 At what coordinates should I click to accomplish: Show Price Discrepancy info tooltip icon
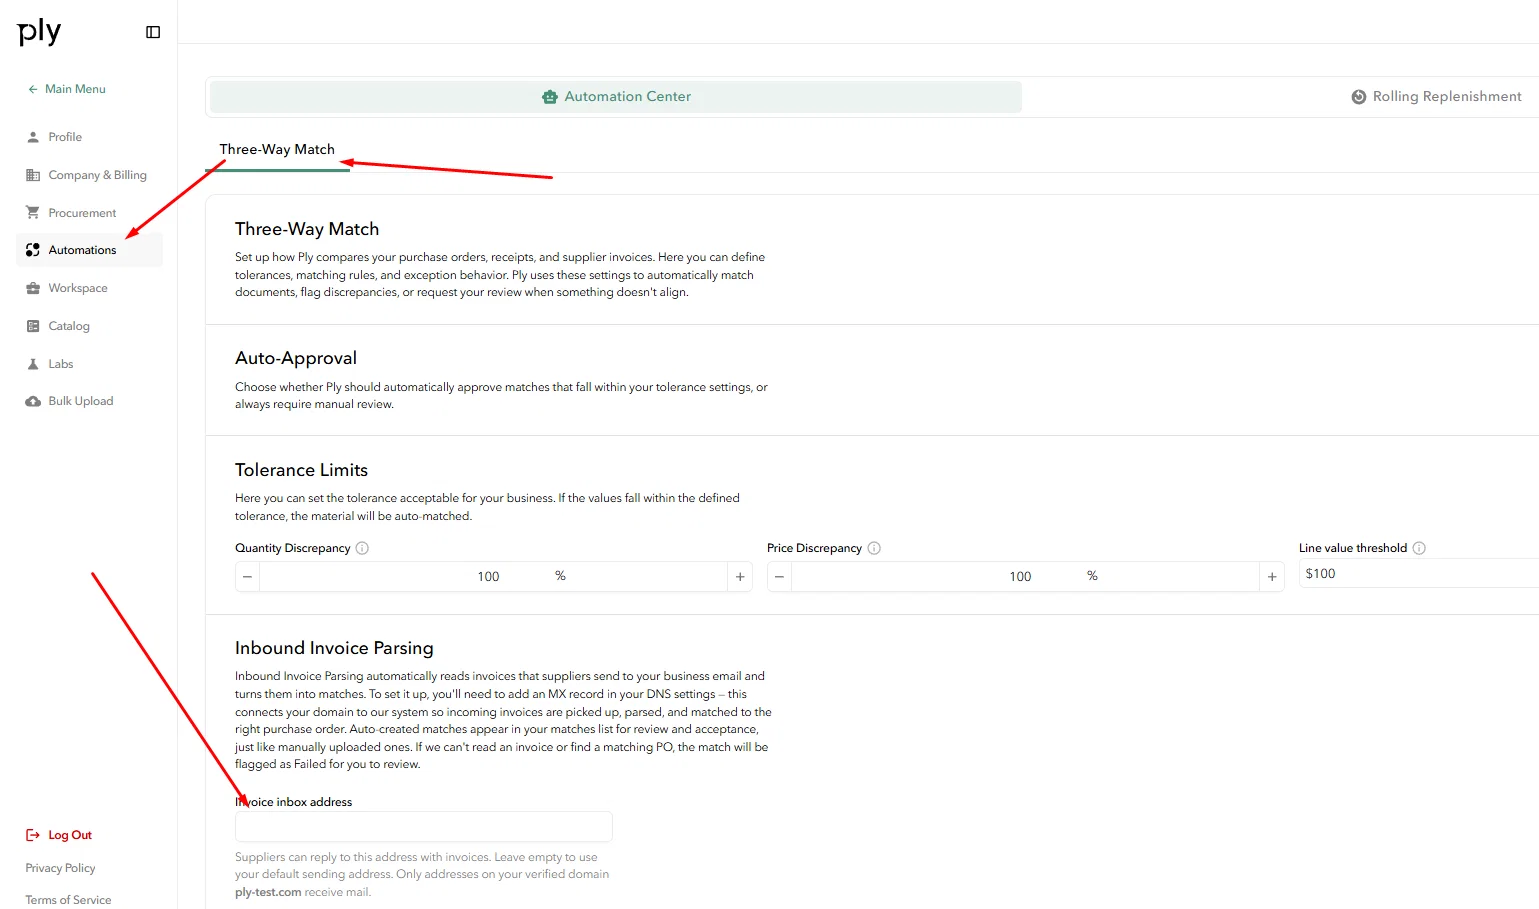pos(874,548)
